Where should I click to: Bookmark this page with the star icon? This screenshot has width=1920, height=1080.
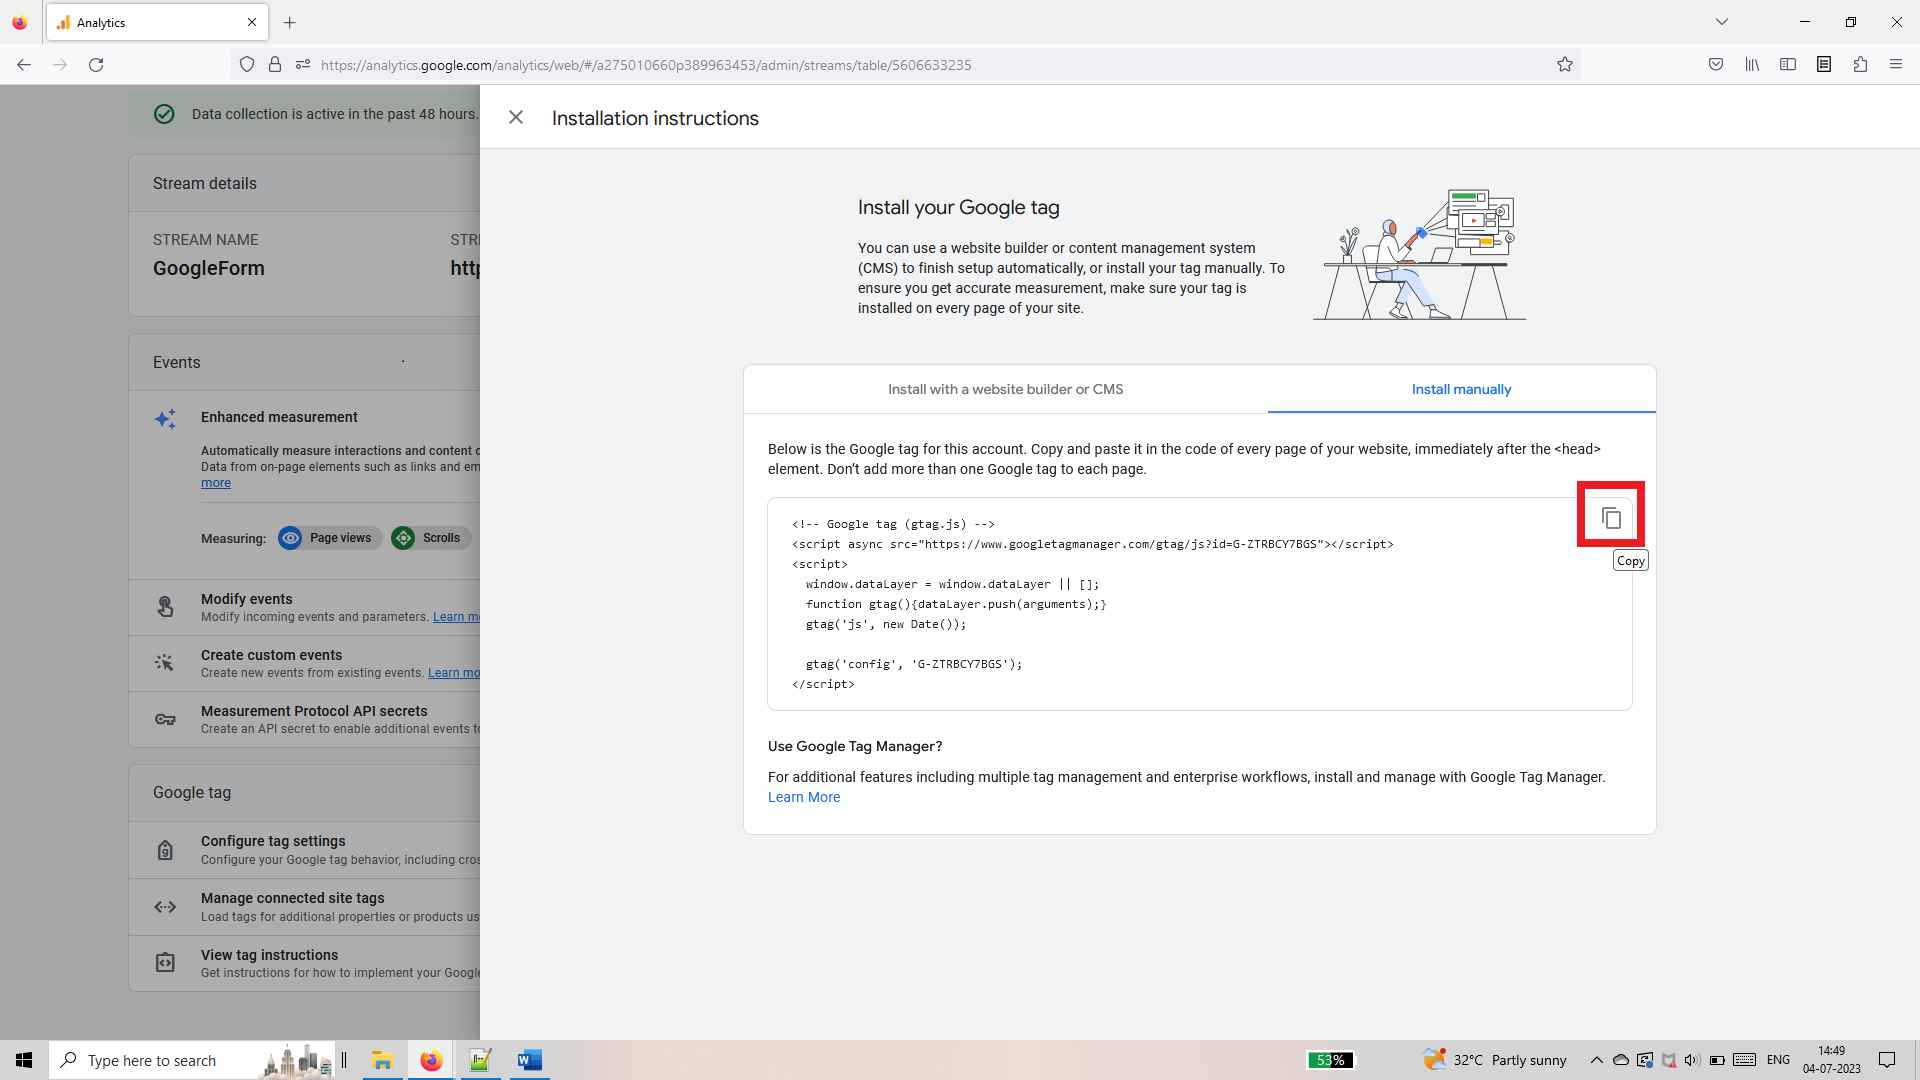point(1565,65)
